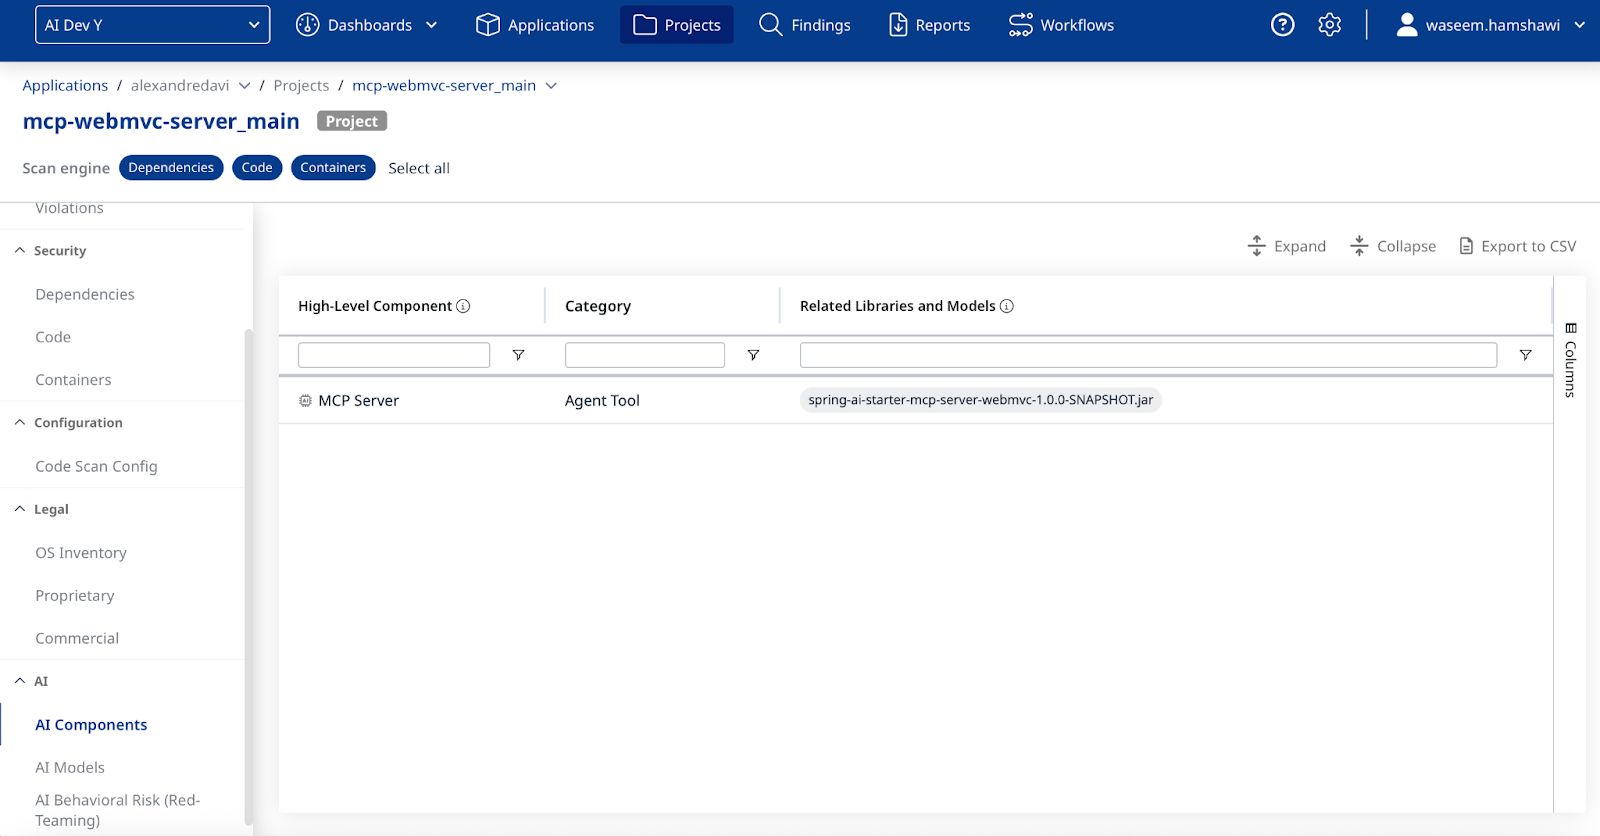The height and width of the screenshot is (836, 1600).
Task: Click the alexandredavi breadcrumb text
Action: point(180,86)
